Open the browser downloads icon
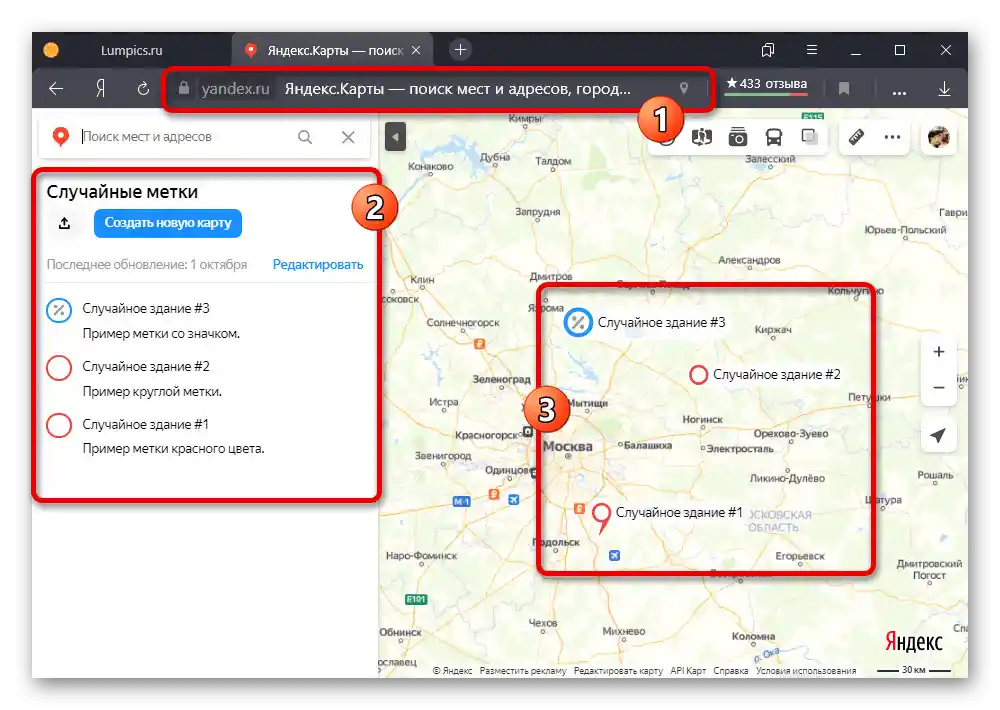The height and width of the screenshot is (710, 1000). click(945, 89)
